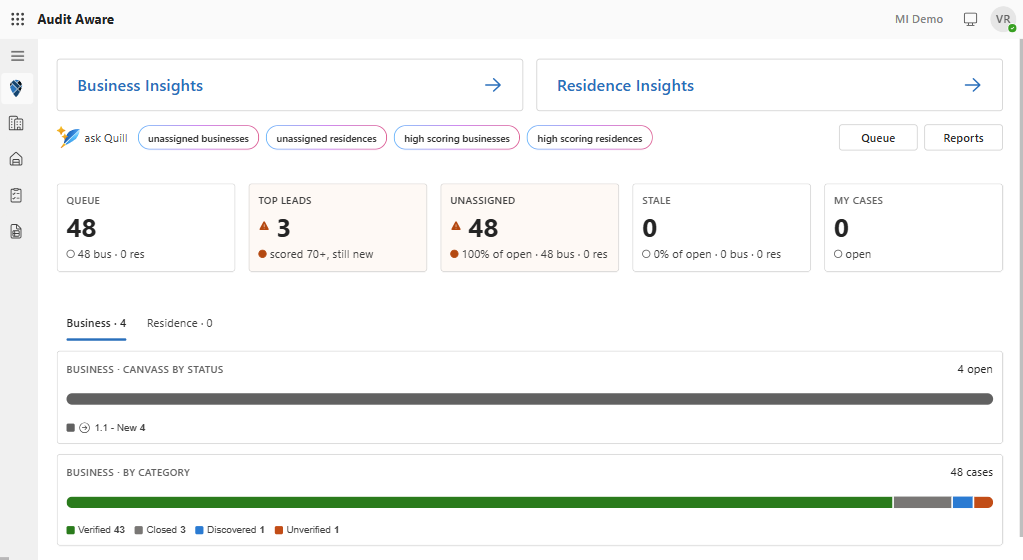The height and width of the screenshot is (560, 1023).
Task: Click the blue Discovered bar segment
Action: click(x=962, y=502)
